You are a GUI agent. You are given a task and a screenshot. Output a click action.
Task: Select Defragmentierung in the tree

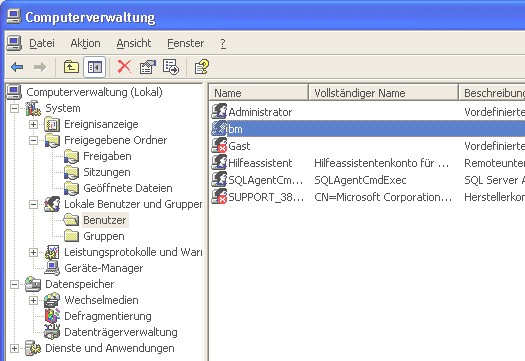(108, 316)
